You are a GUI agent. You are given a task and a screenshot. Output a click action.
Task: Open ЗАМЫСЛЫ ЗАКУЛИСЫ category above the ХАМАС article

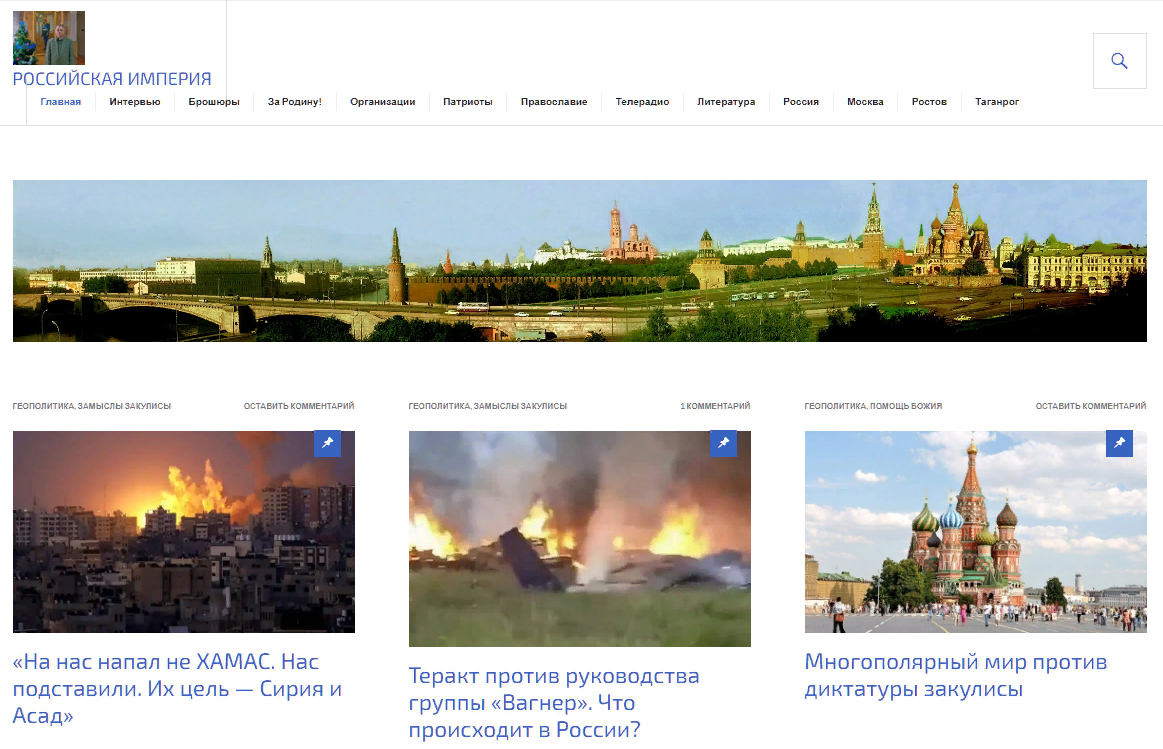(x=125, y=406)
